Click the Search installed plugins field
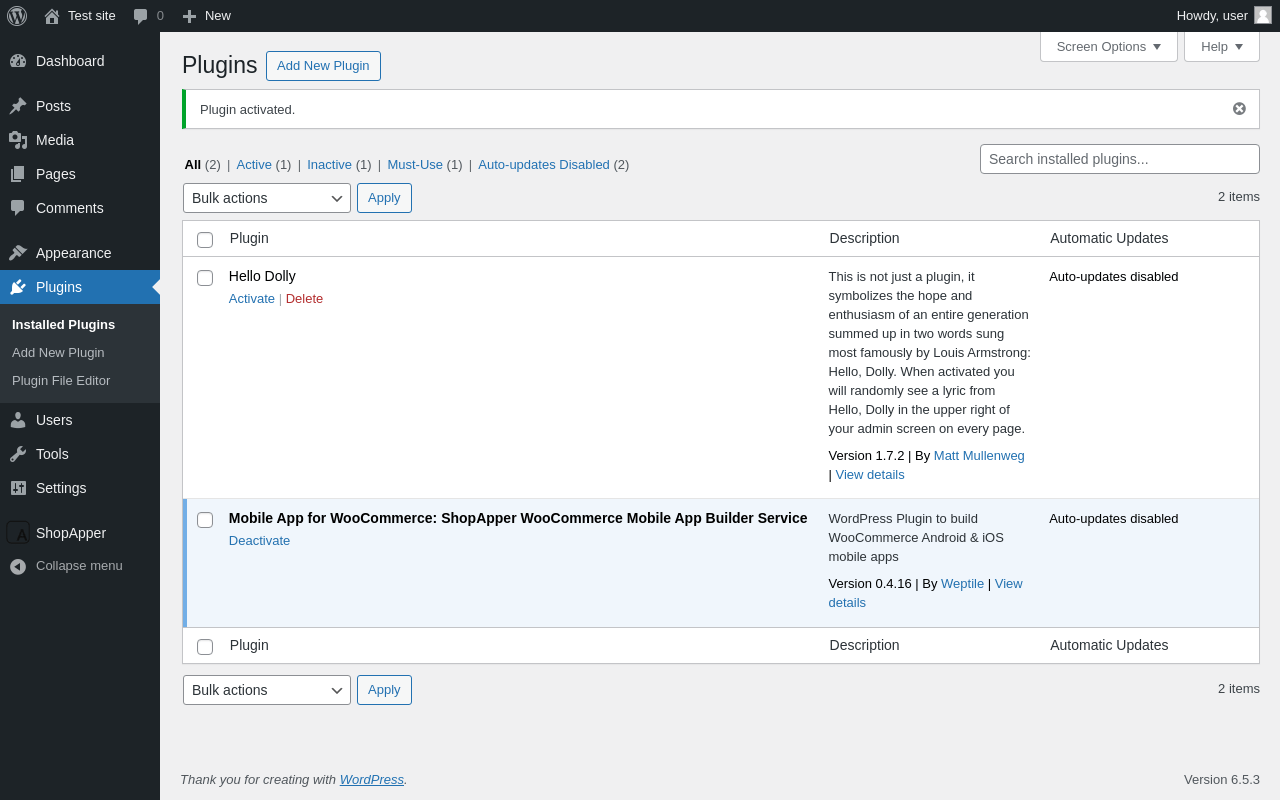 pos(1119,159)
